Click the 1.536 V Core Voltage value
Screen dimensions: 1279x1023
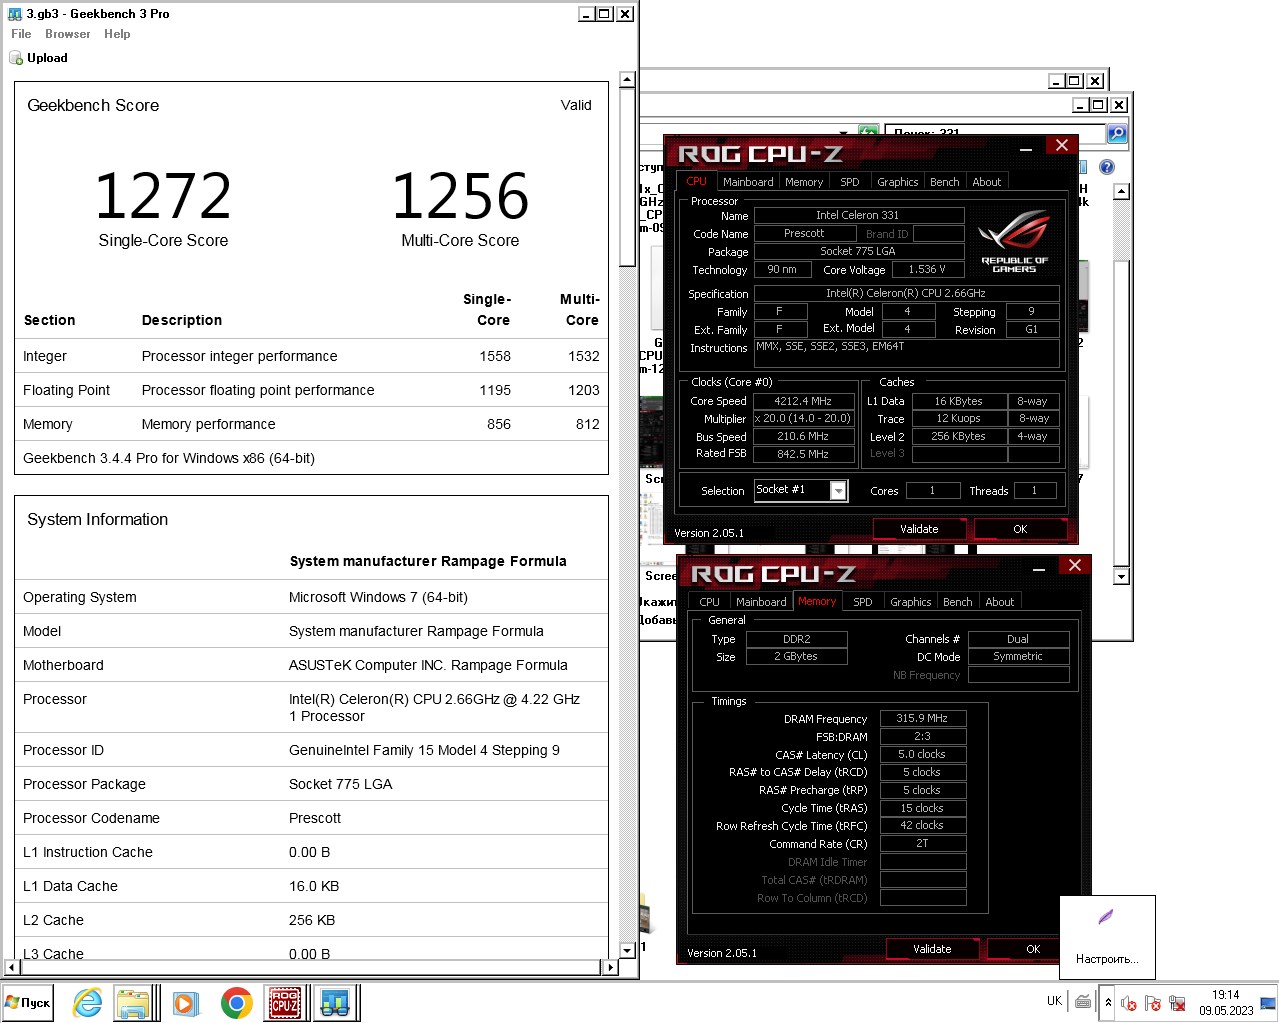pyautogui.click(x=927, y=269)
